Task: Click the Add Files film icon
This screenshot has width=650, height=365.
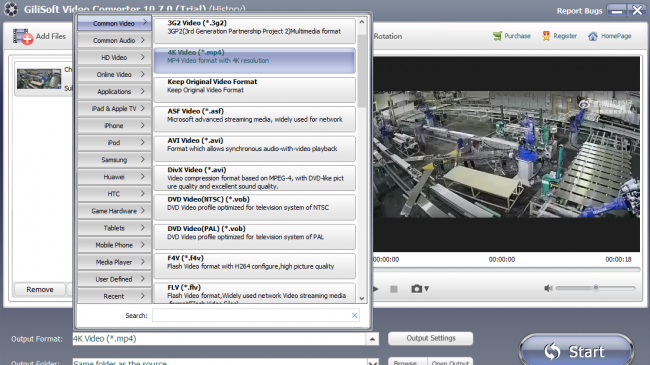Action: [x=23, y=36]
